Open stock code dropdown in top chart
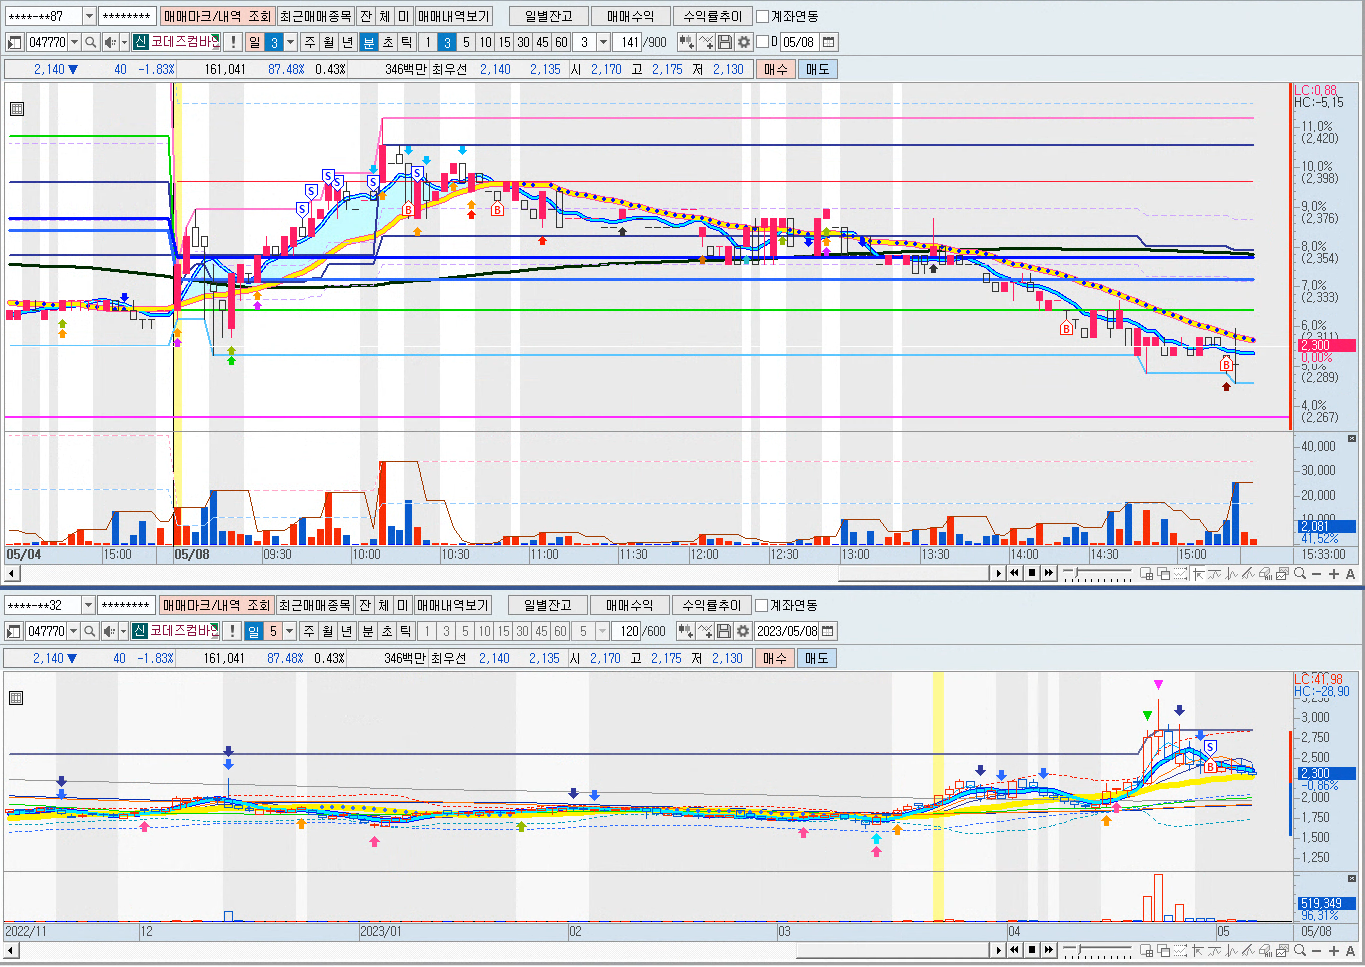Screen dimensions: 1365x967 tap(74, 42)
